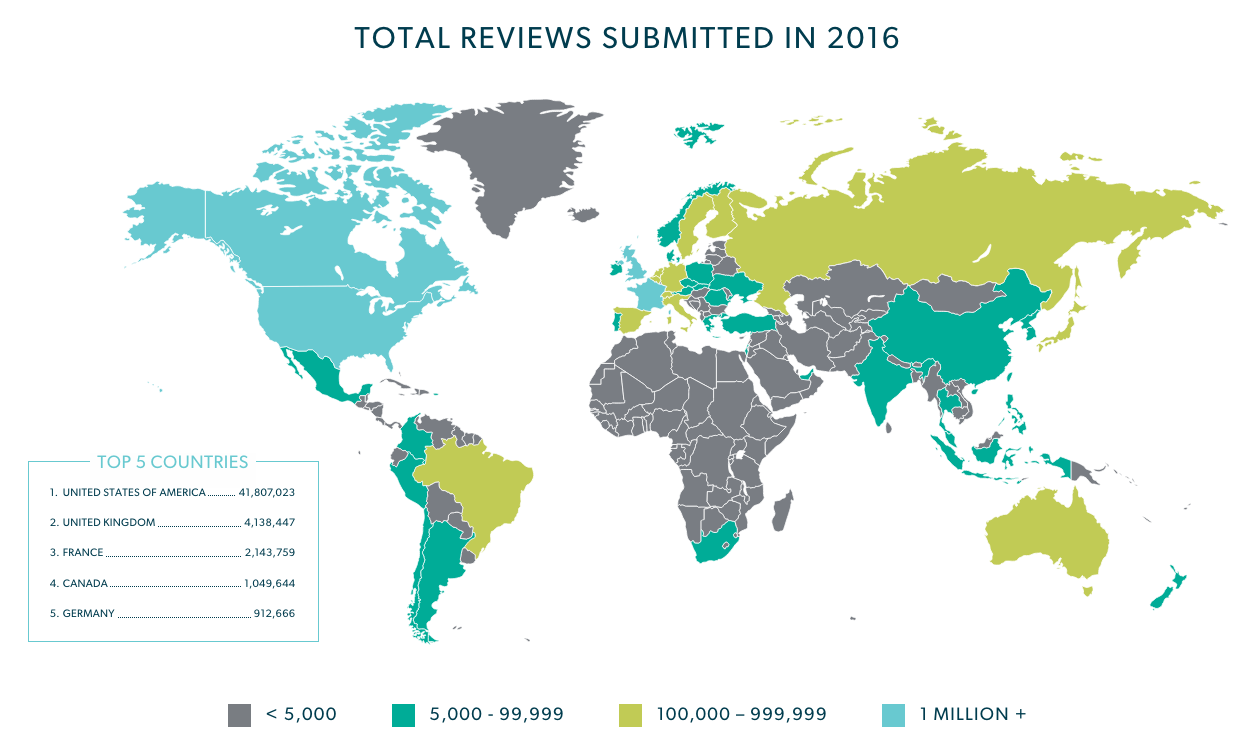
Task: Click the "Top 5 Countries" box heading
Action: click(172, 462)
